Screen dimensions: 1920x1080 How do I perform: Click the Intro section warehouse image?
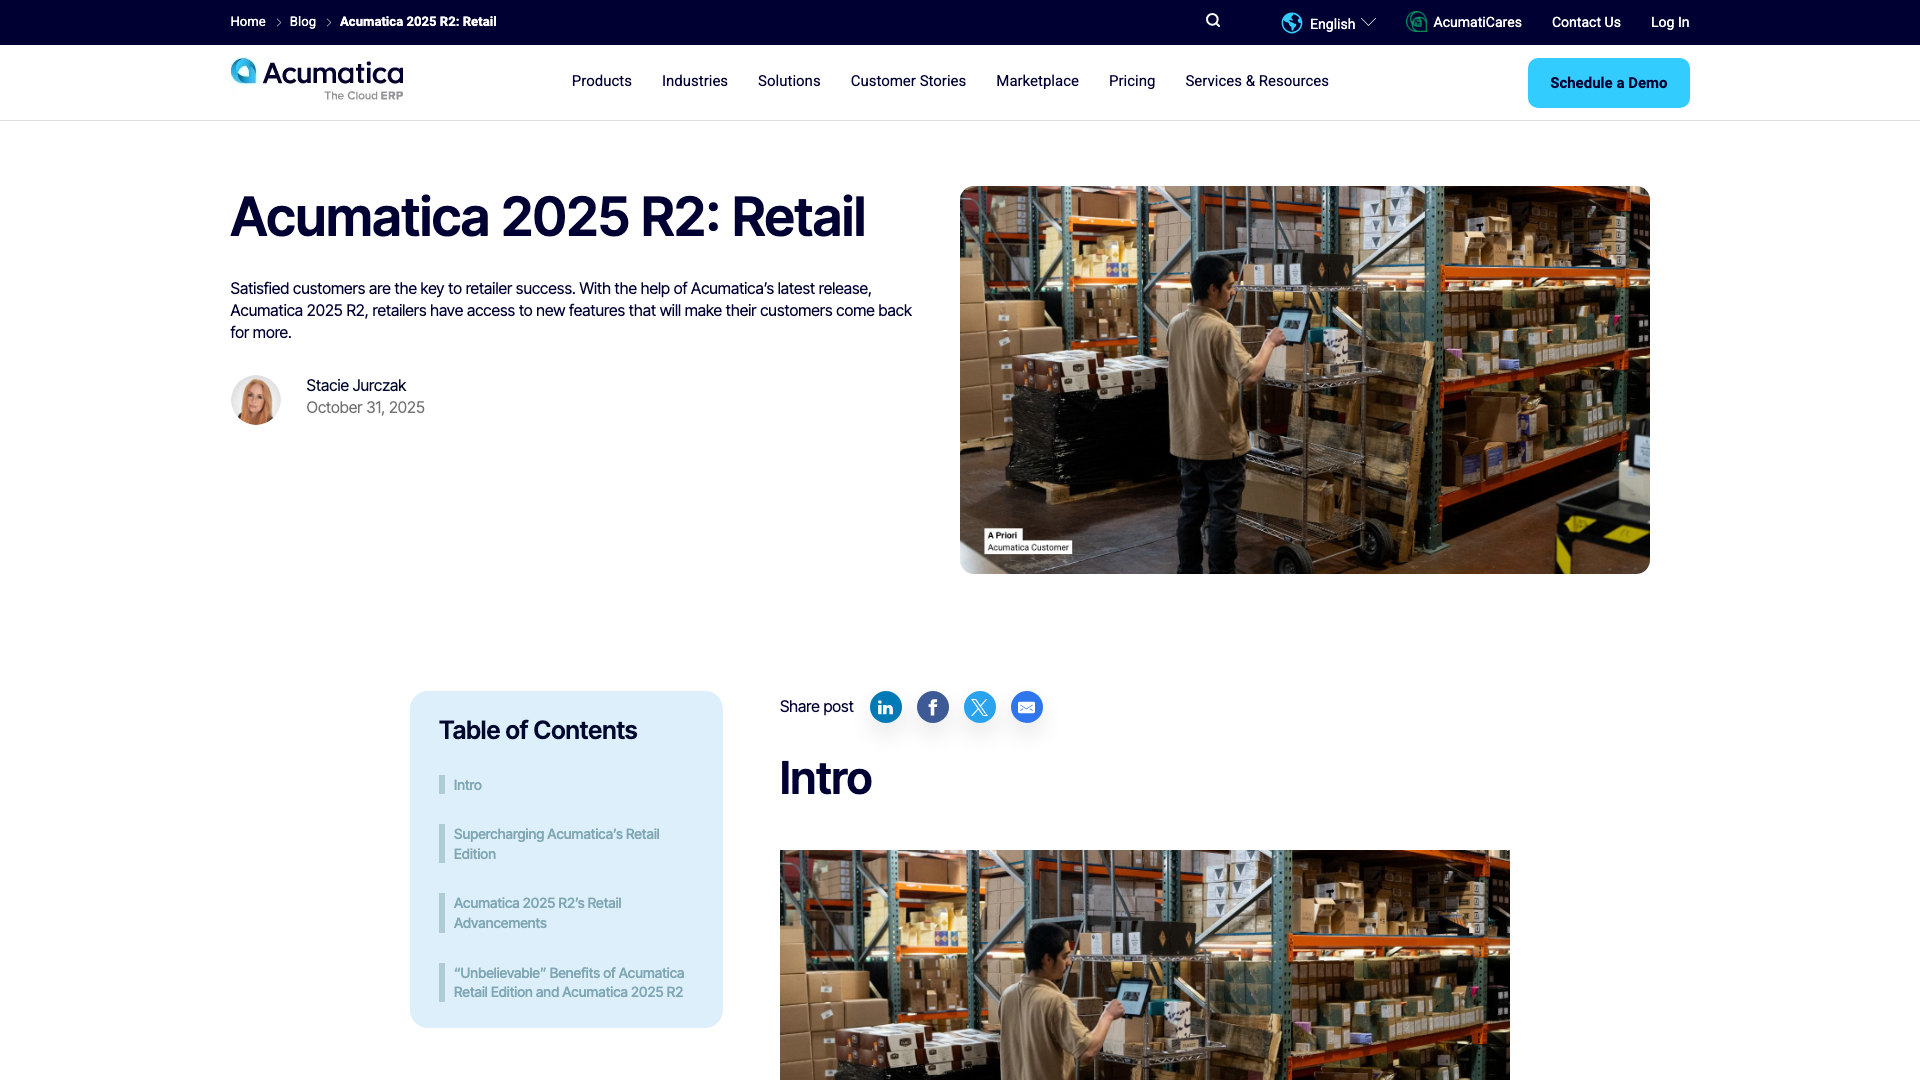click(x=1145, y=965)
